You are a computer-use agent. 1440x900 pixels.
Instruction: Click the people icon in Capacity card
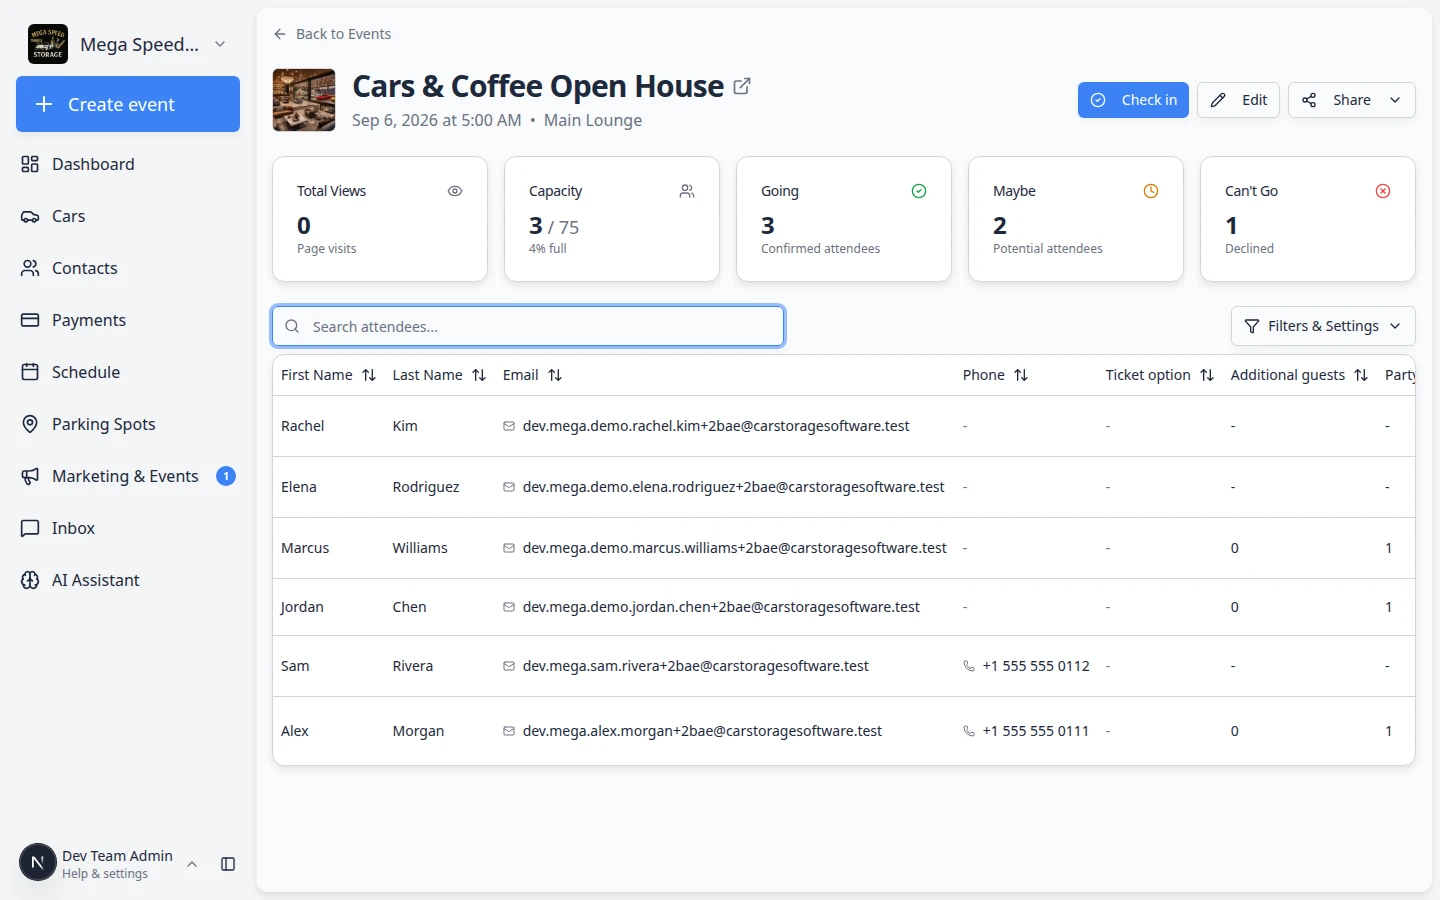tap(687, 191)
